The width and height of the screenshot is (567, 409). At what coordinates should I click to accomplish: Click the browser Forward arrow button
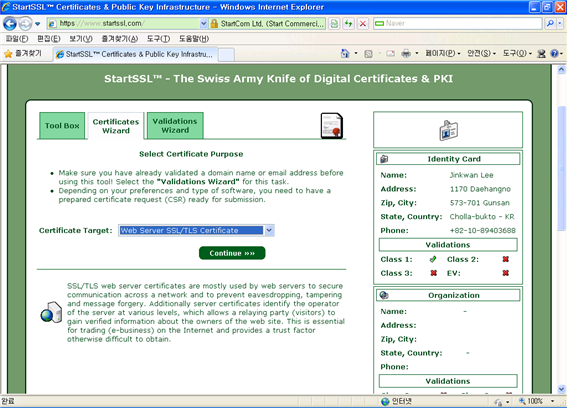pyautogui.click(x=25, y=24)
